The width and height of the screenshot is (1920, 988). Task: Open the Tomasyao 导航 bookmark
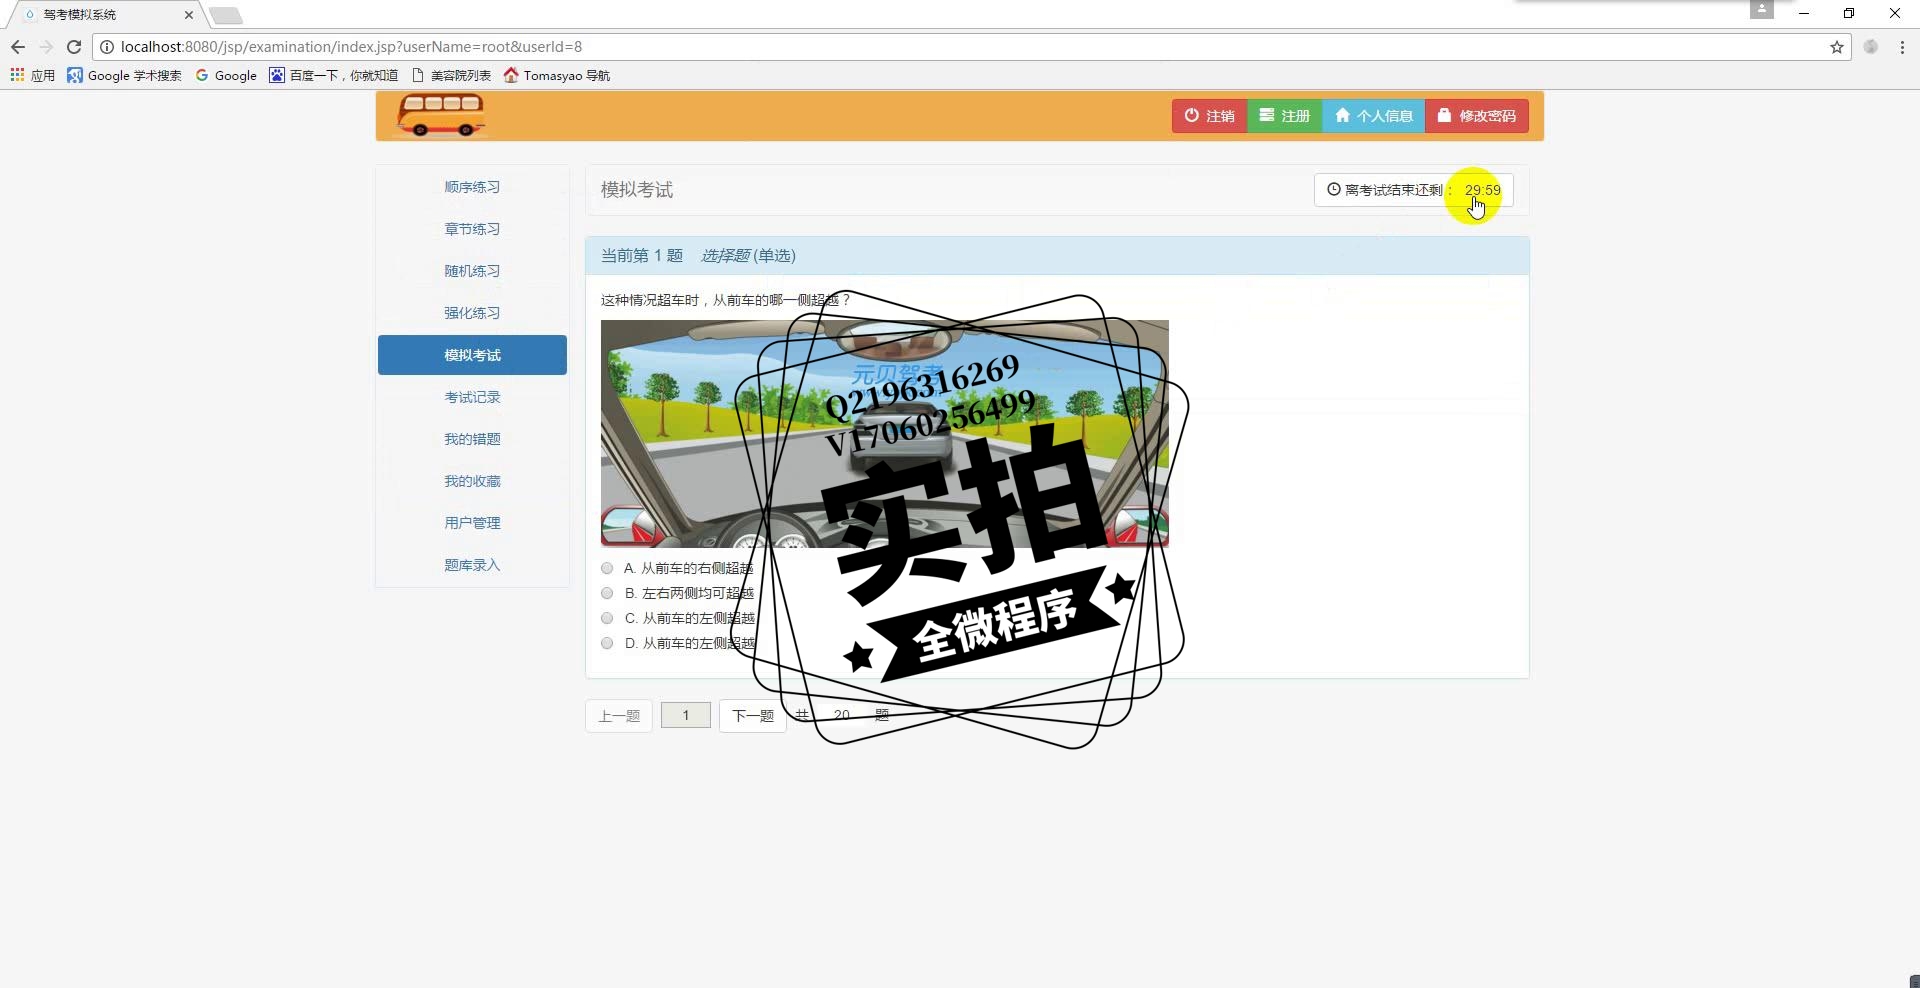[x=557, y=75]
